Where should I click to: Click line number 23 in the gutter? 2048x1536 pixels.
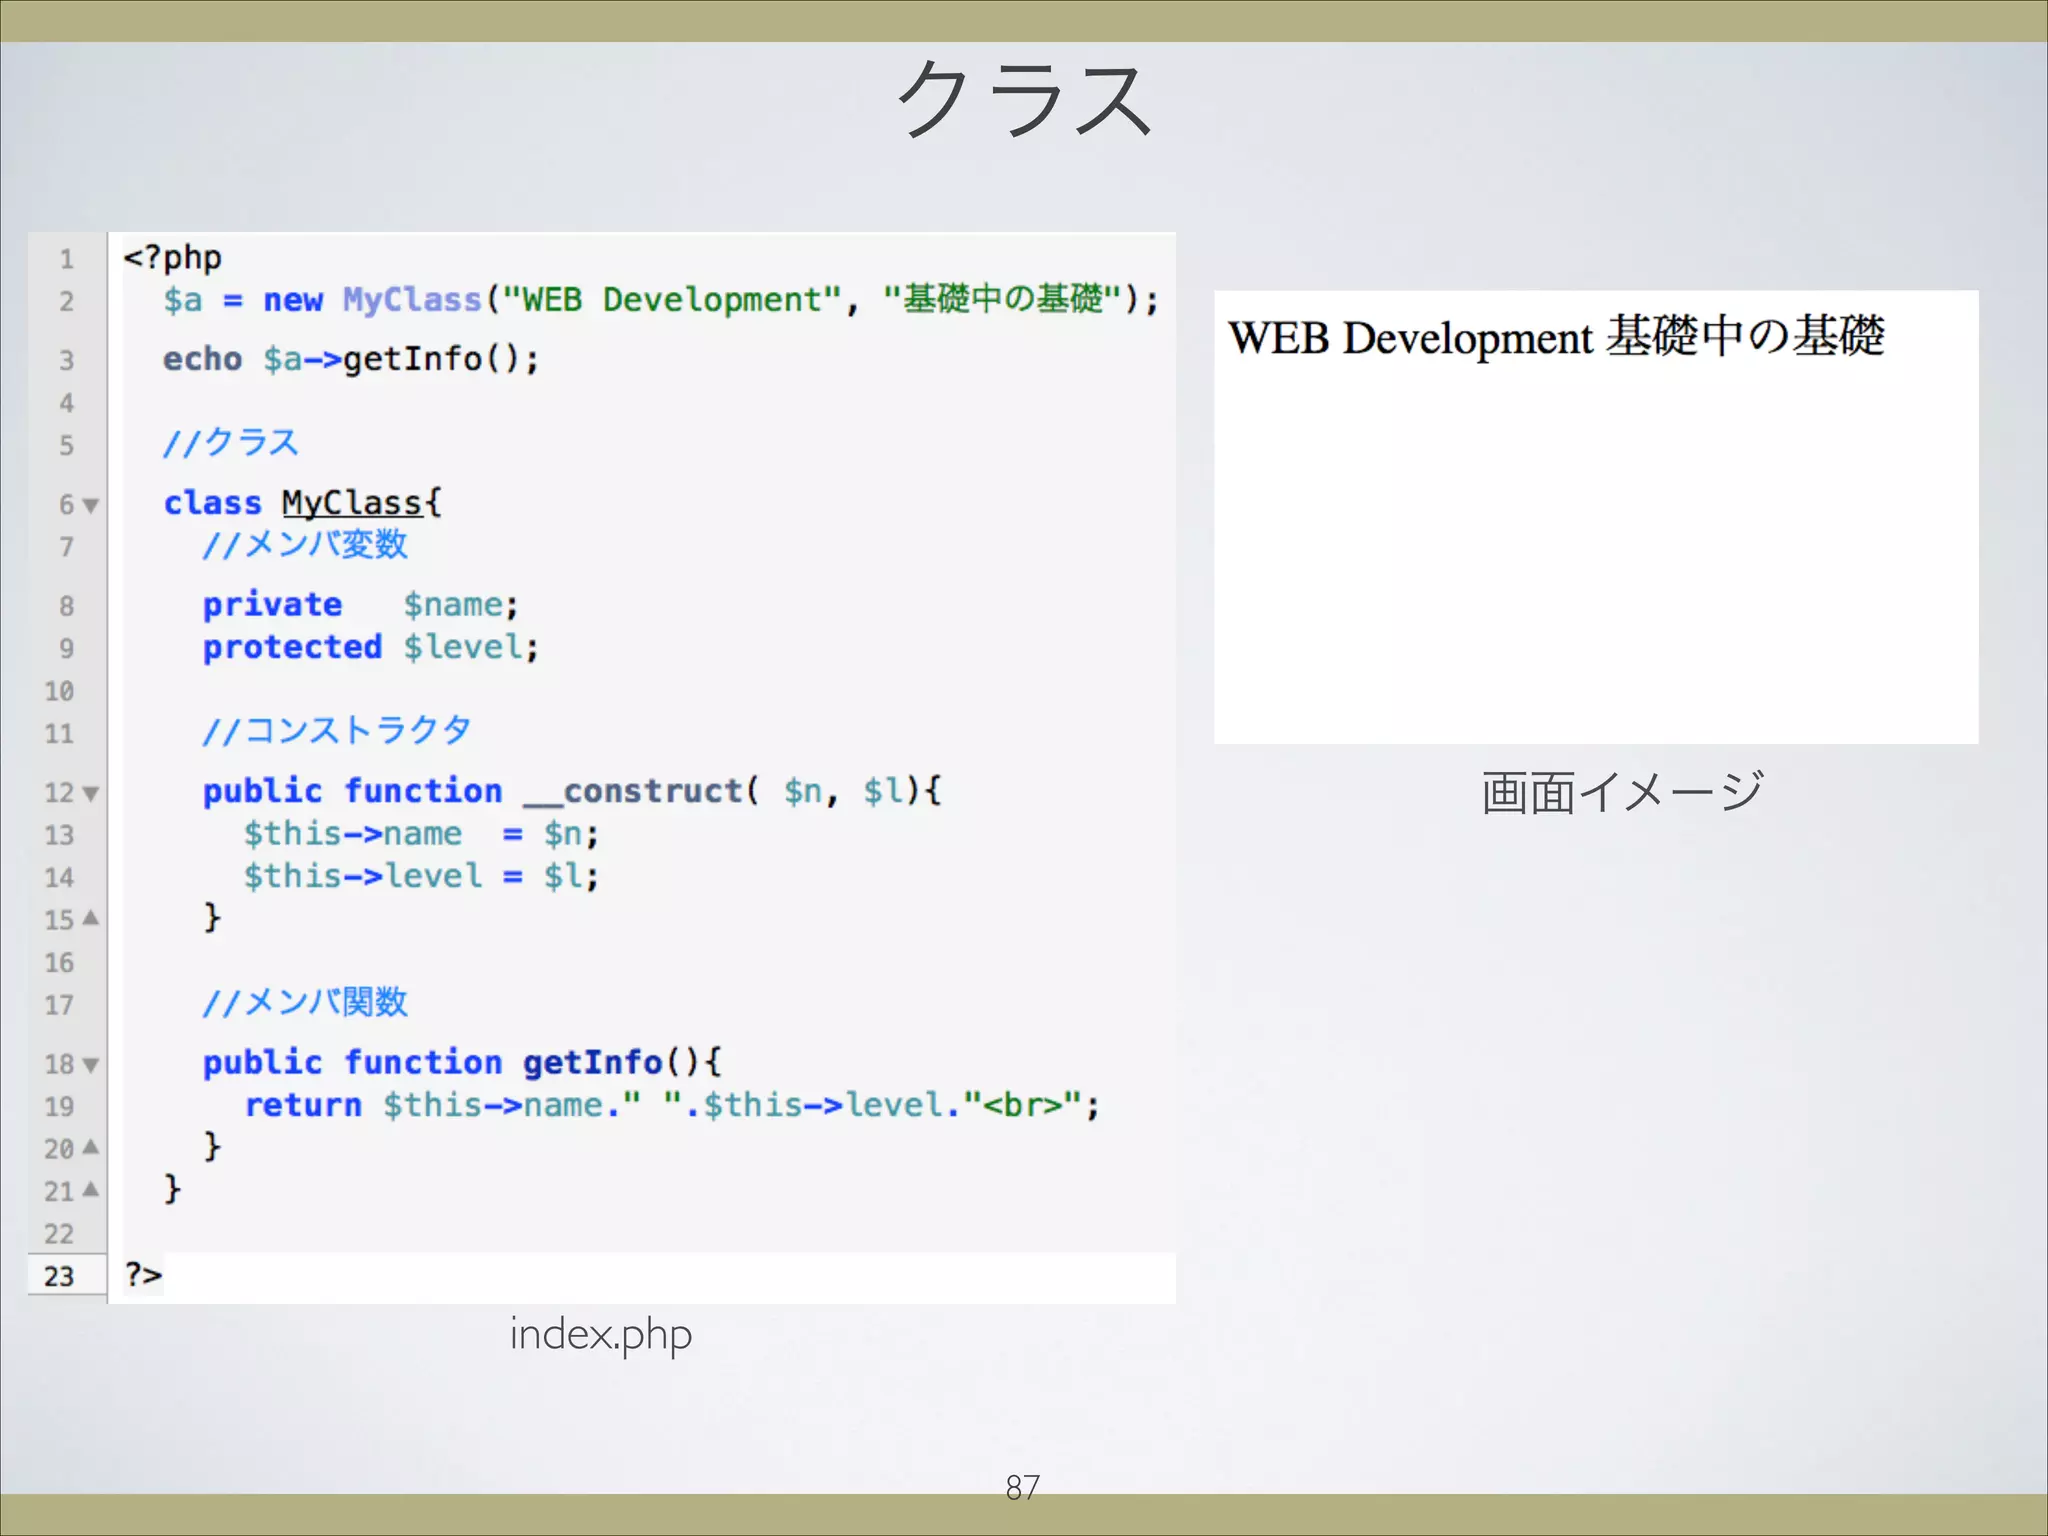(x=59, y=1277)
